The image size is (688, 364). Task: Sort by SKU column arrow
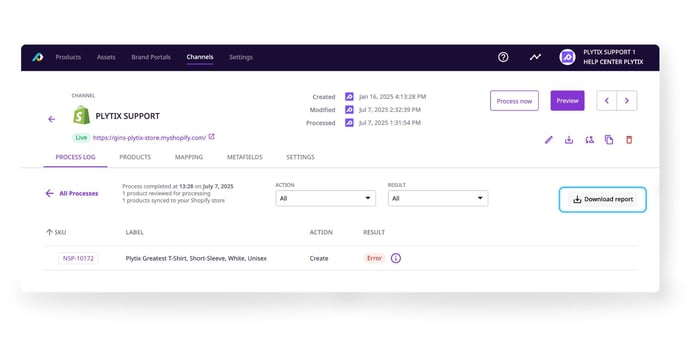point(49,232)
